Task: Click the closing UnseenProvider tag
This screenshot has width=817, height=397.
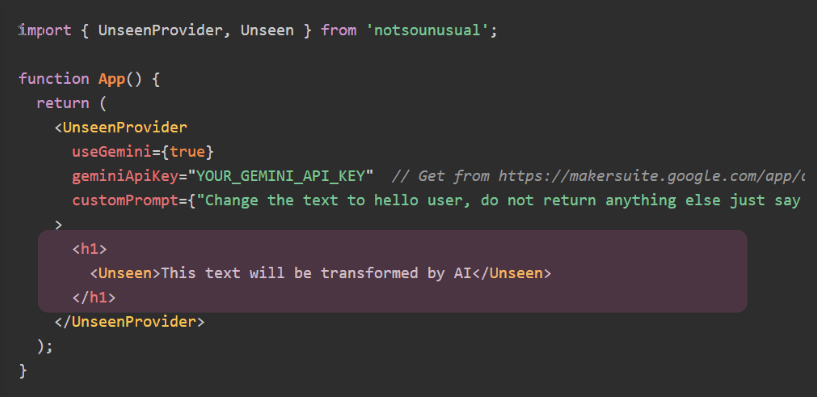Action: point(130,322)
